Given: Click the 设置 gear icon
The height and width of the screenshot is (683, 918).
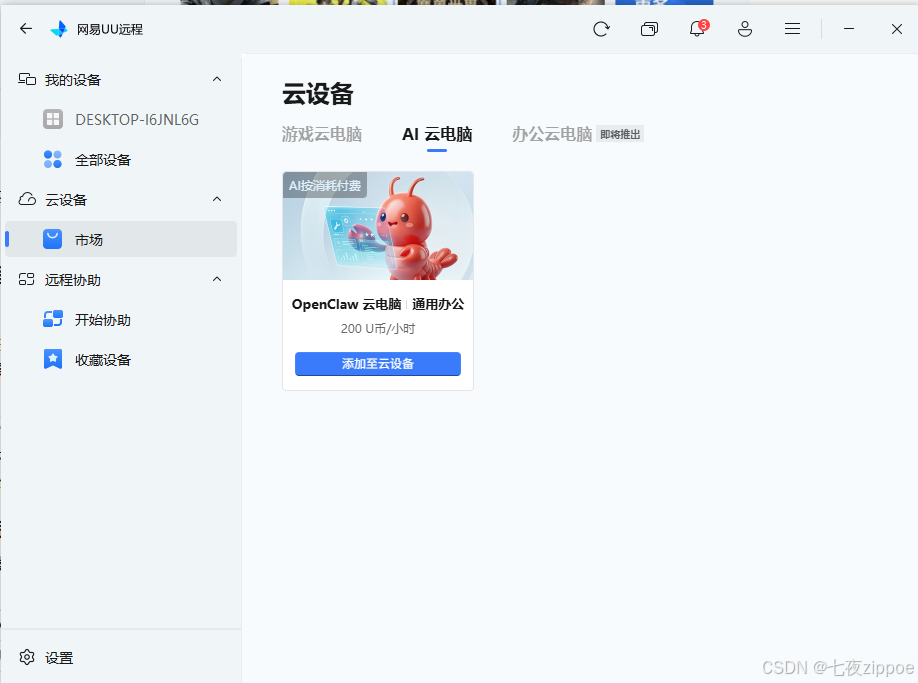Looking at the screenshot, I should pos(27,657).
